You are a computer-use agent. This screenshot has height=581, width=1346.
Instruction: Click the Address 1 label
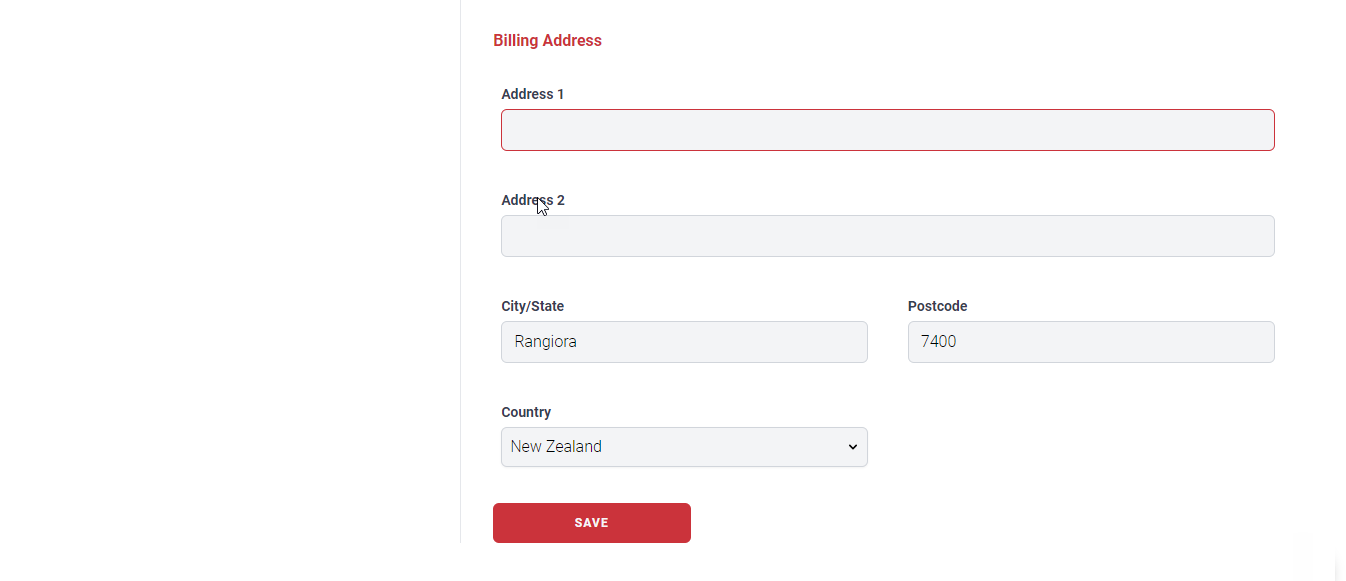pos(533,94)
